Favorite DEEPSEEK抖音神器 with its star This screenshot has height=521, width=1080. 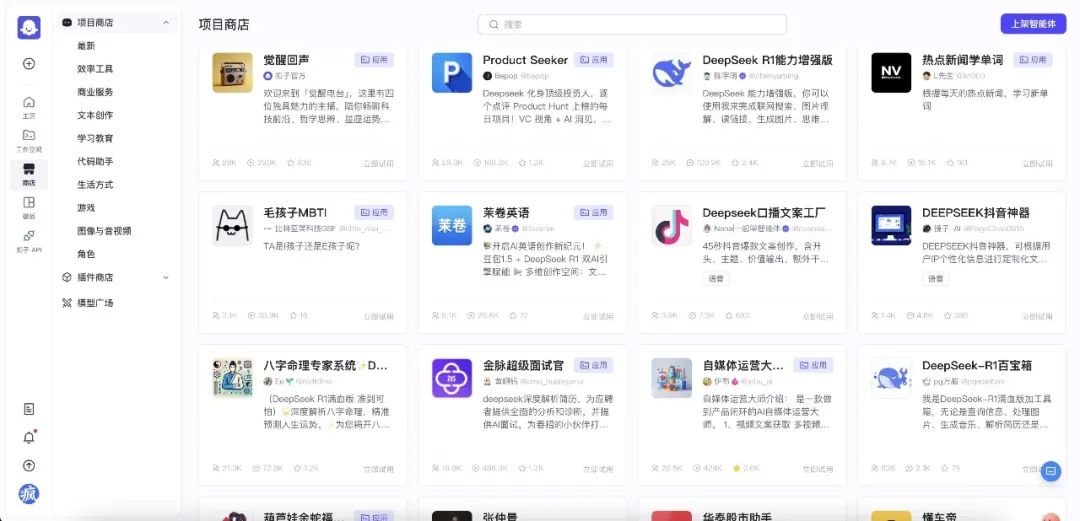pyautogui.click(x=947, y=316)
